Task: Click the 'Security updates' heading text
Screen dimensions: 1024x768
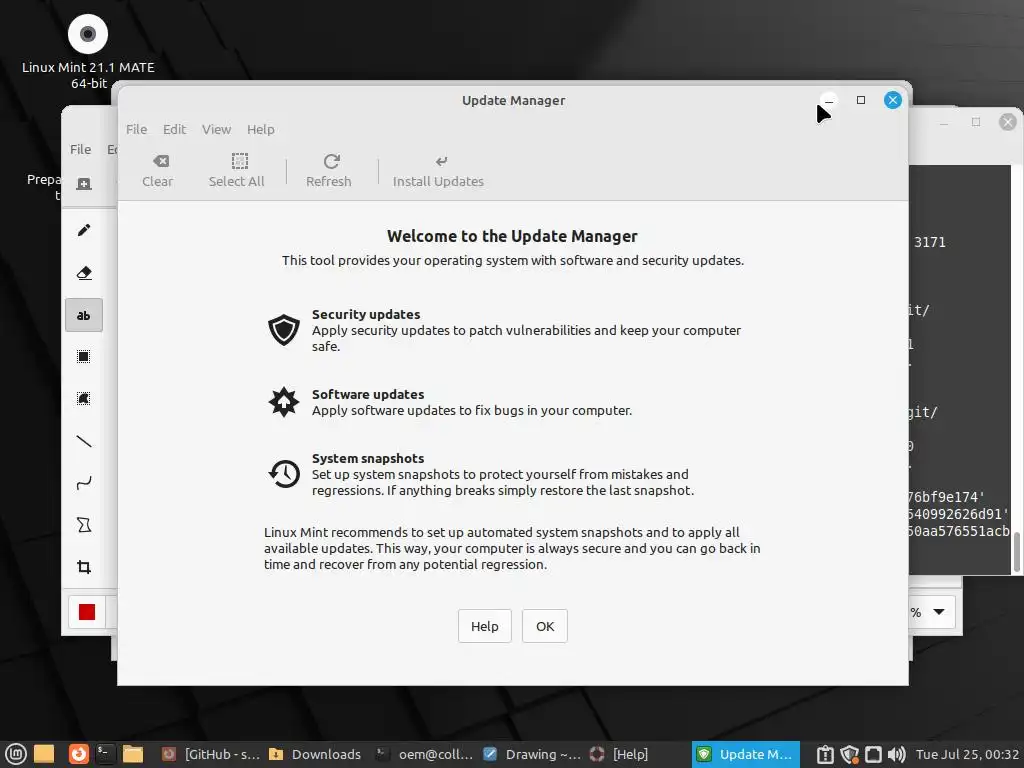Action: (366, 314)
